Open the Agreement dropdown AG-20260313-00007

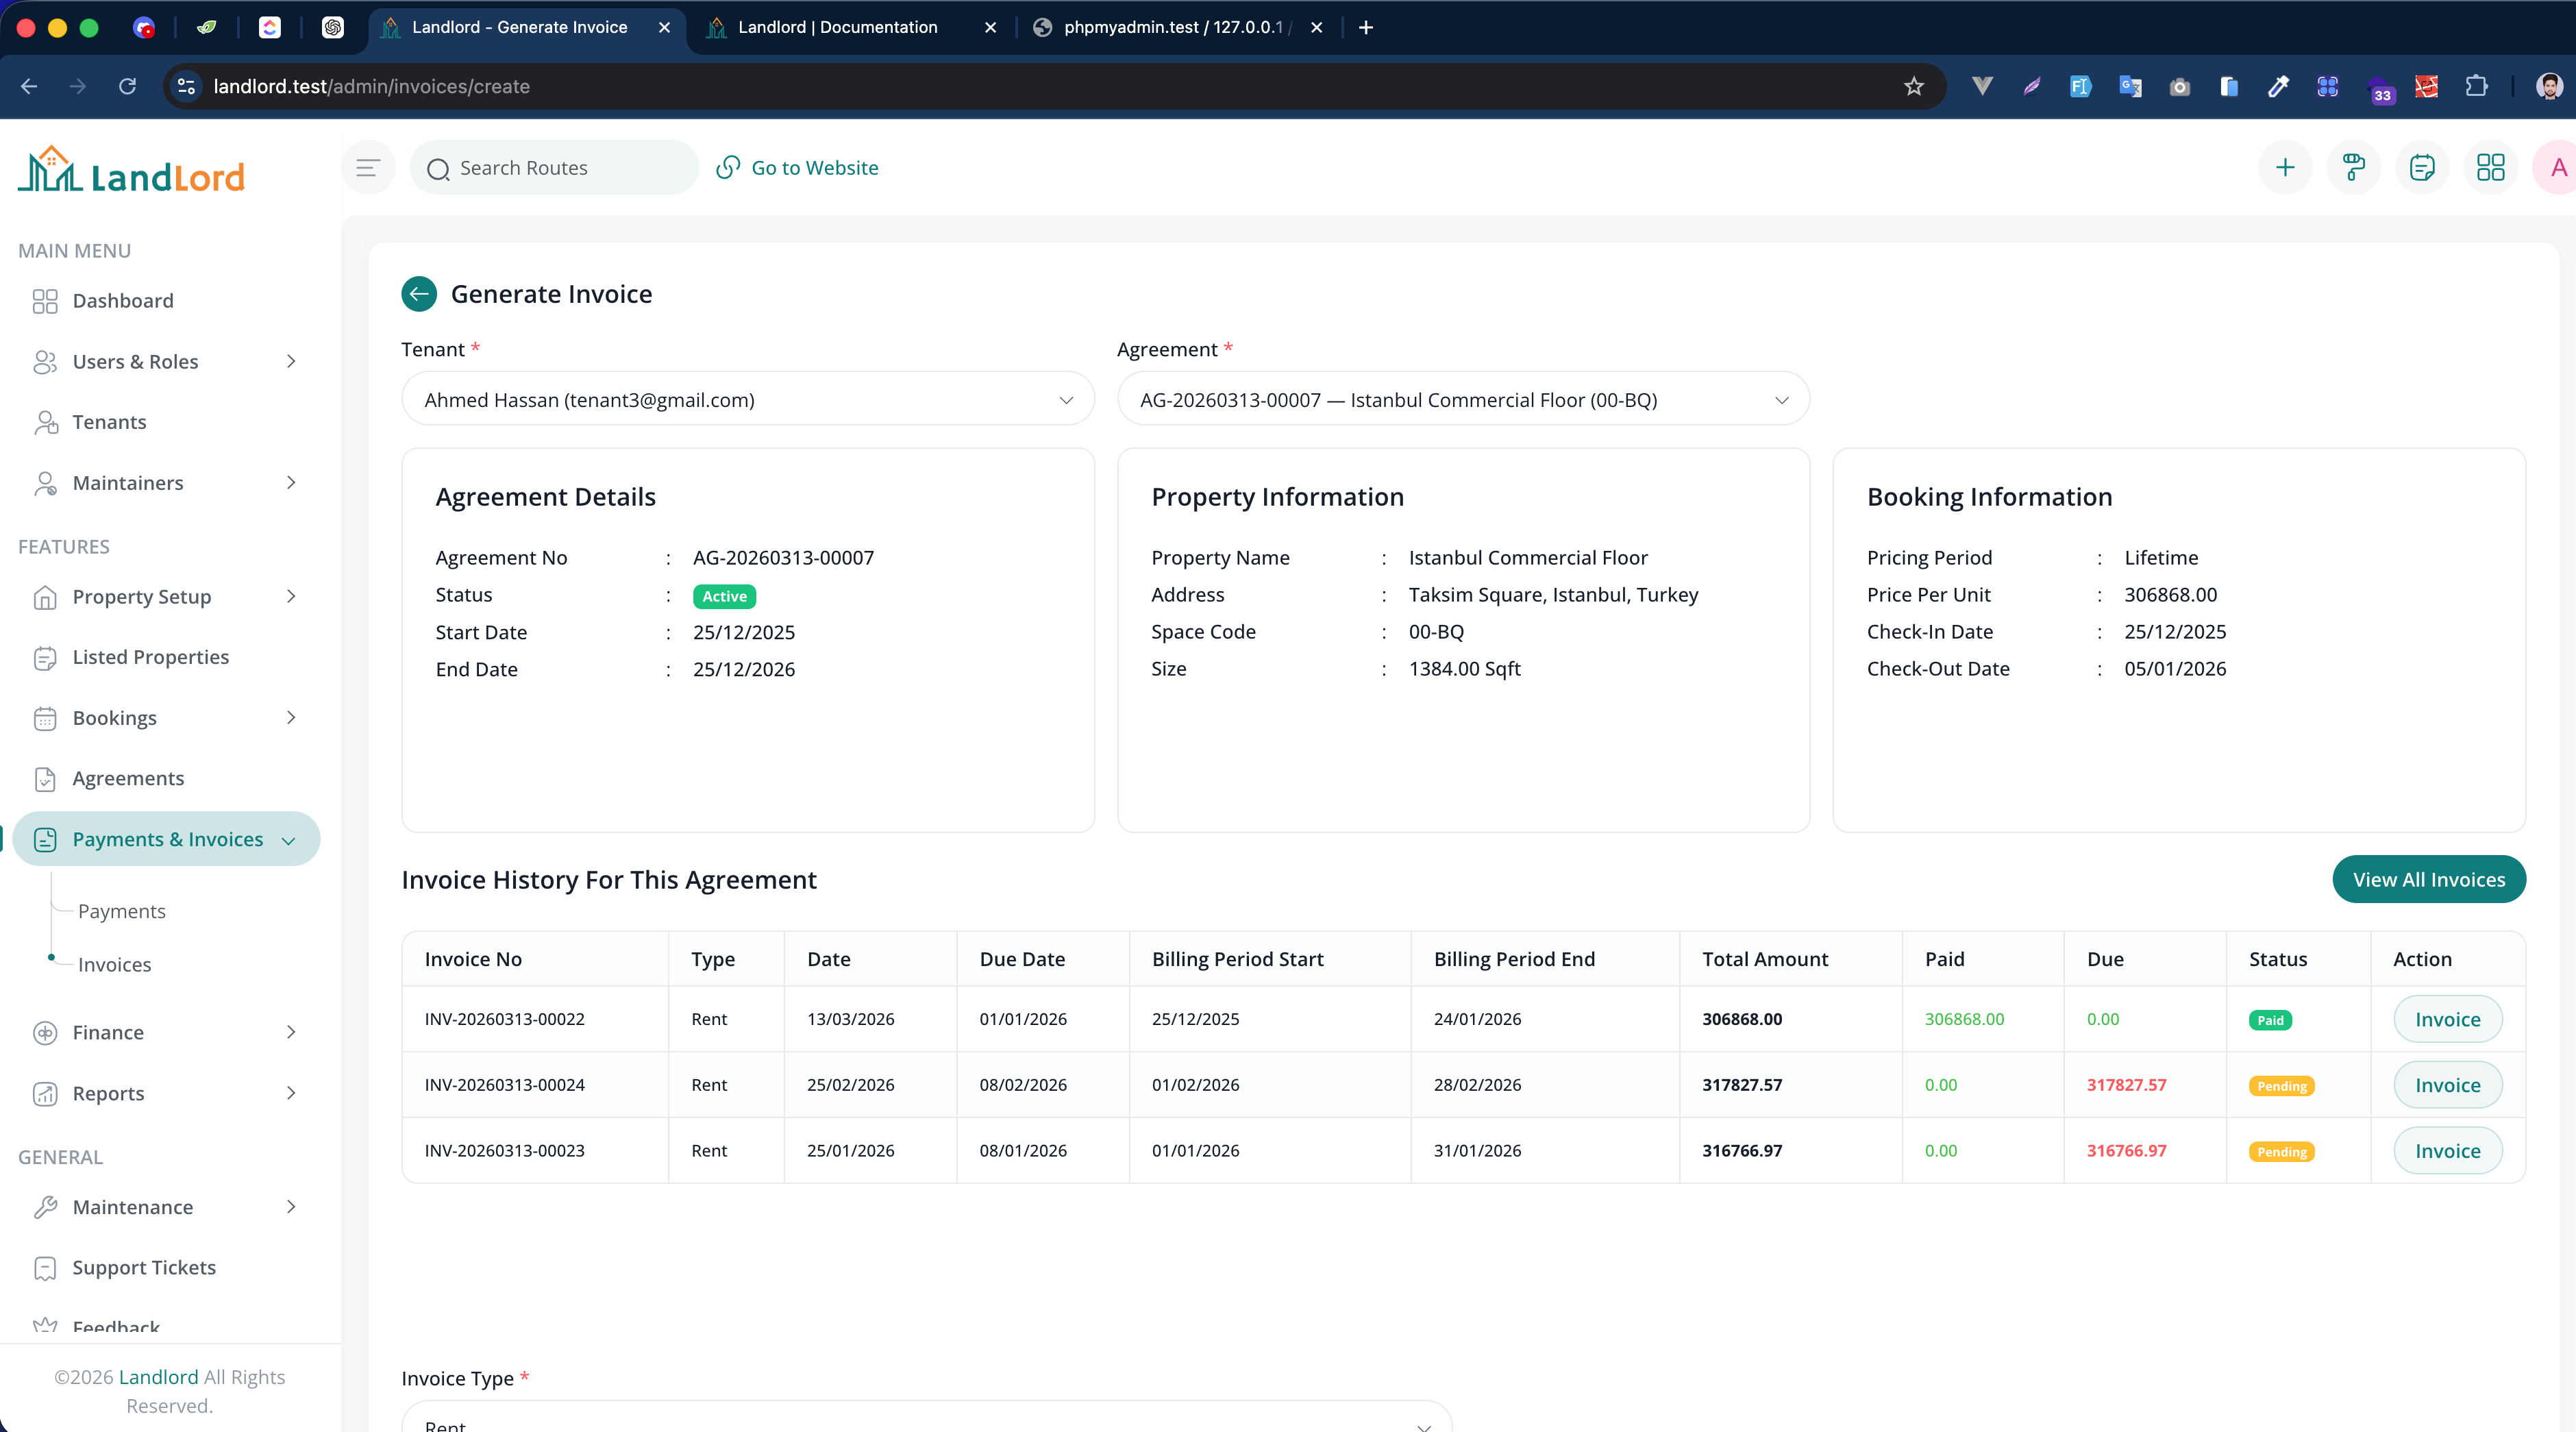[1462, 399]
